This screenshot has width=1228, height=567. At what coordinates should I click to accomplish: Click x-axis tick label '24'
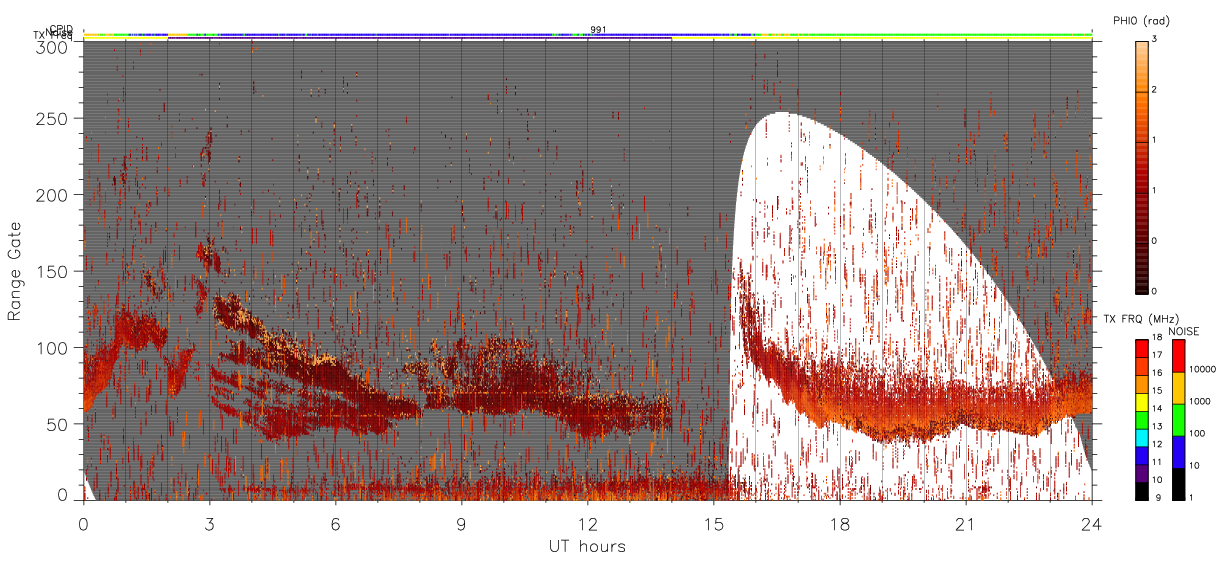pos(1092,524)
